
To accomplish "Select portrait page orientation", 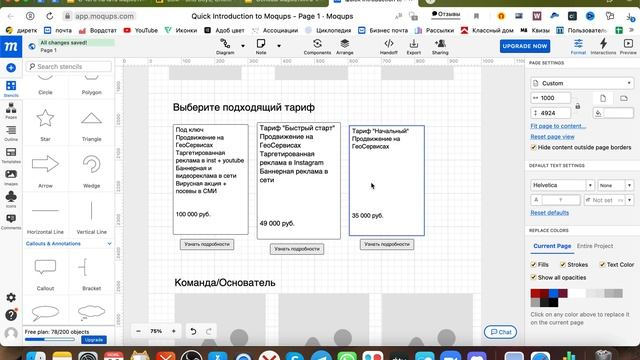I will tap(603, 98).
